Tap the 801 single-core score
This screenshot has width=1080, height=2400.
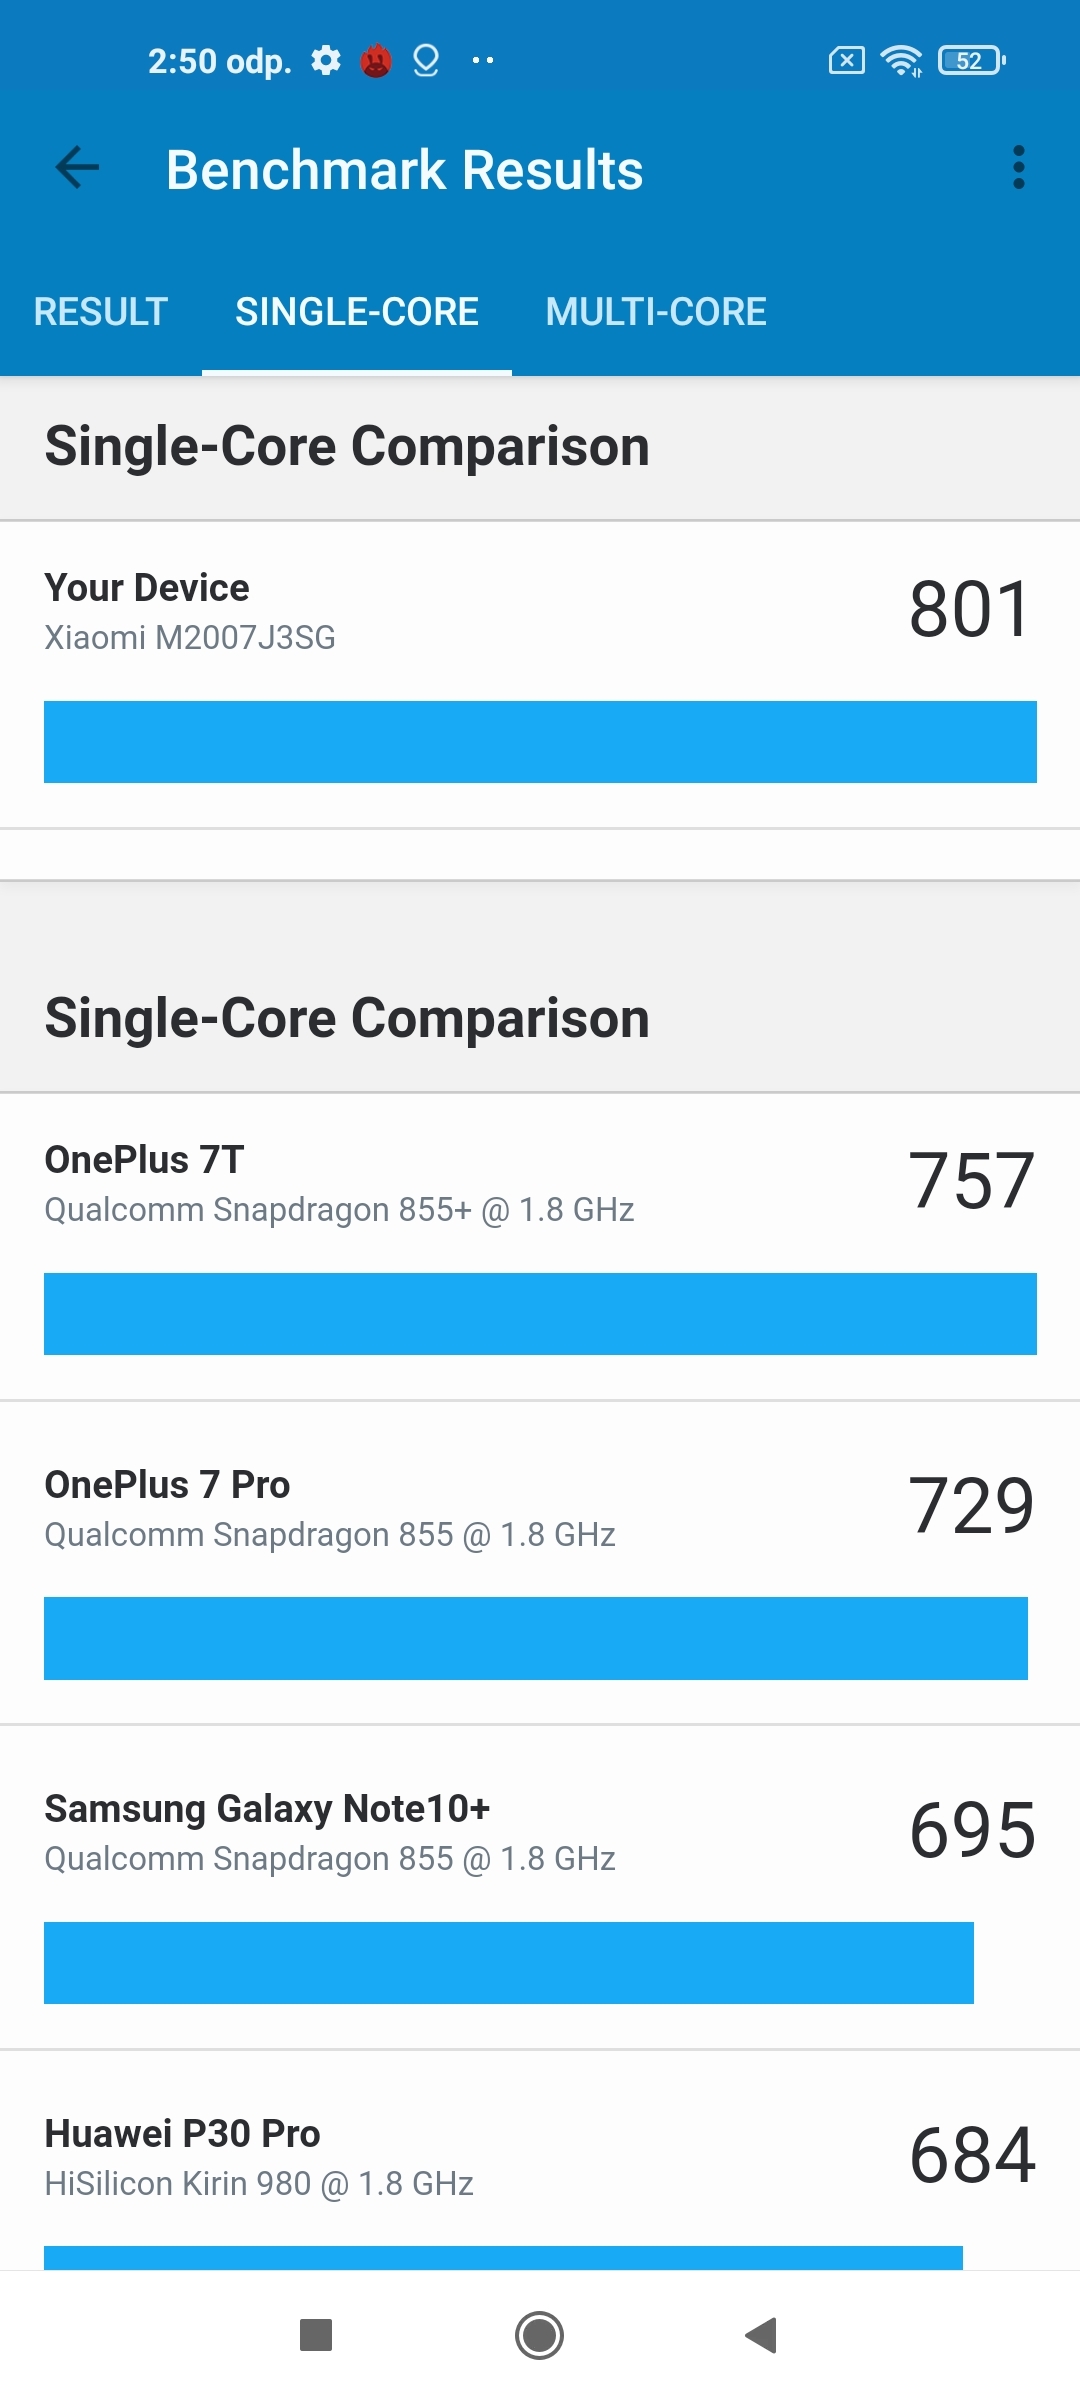click(x=969, y=609)
